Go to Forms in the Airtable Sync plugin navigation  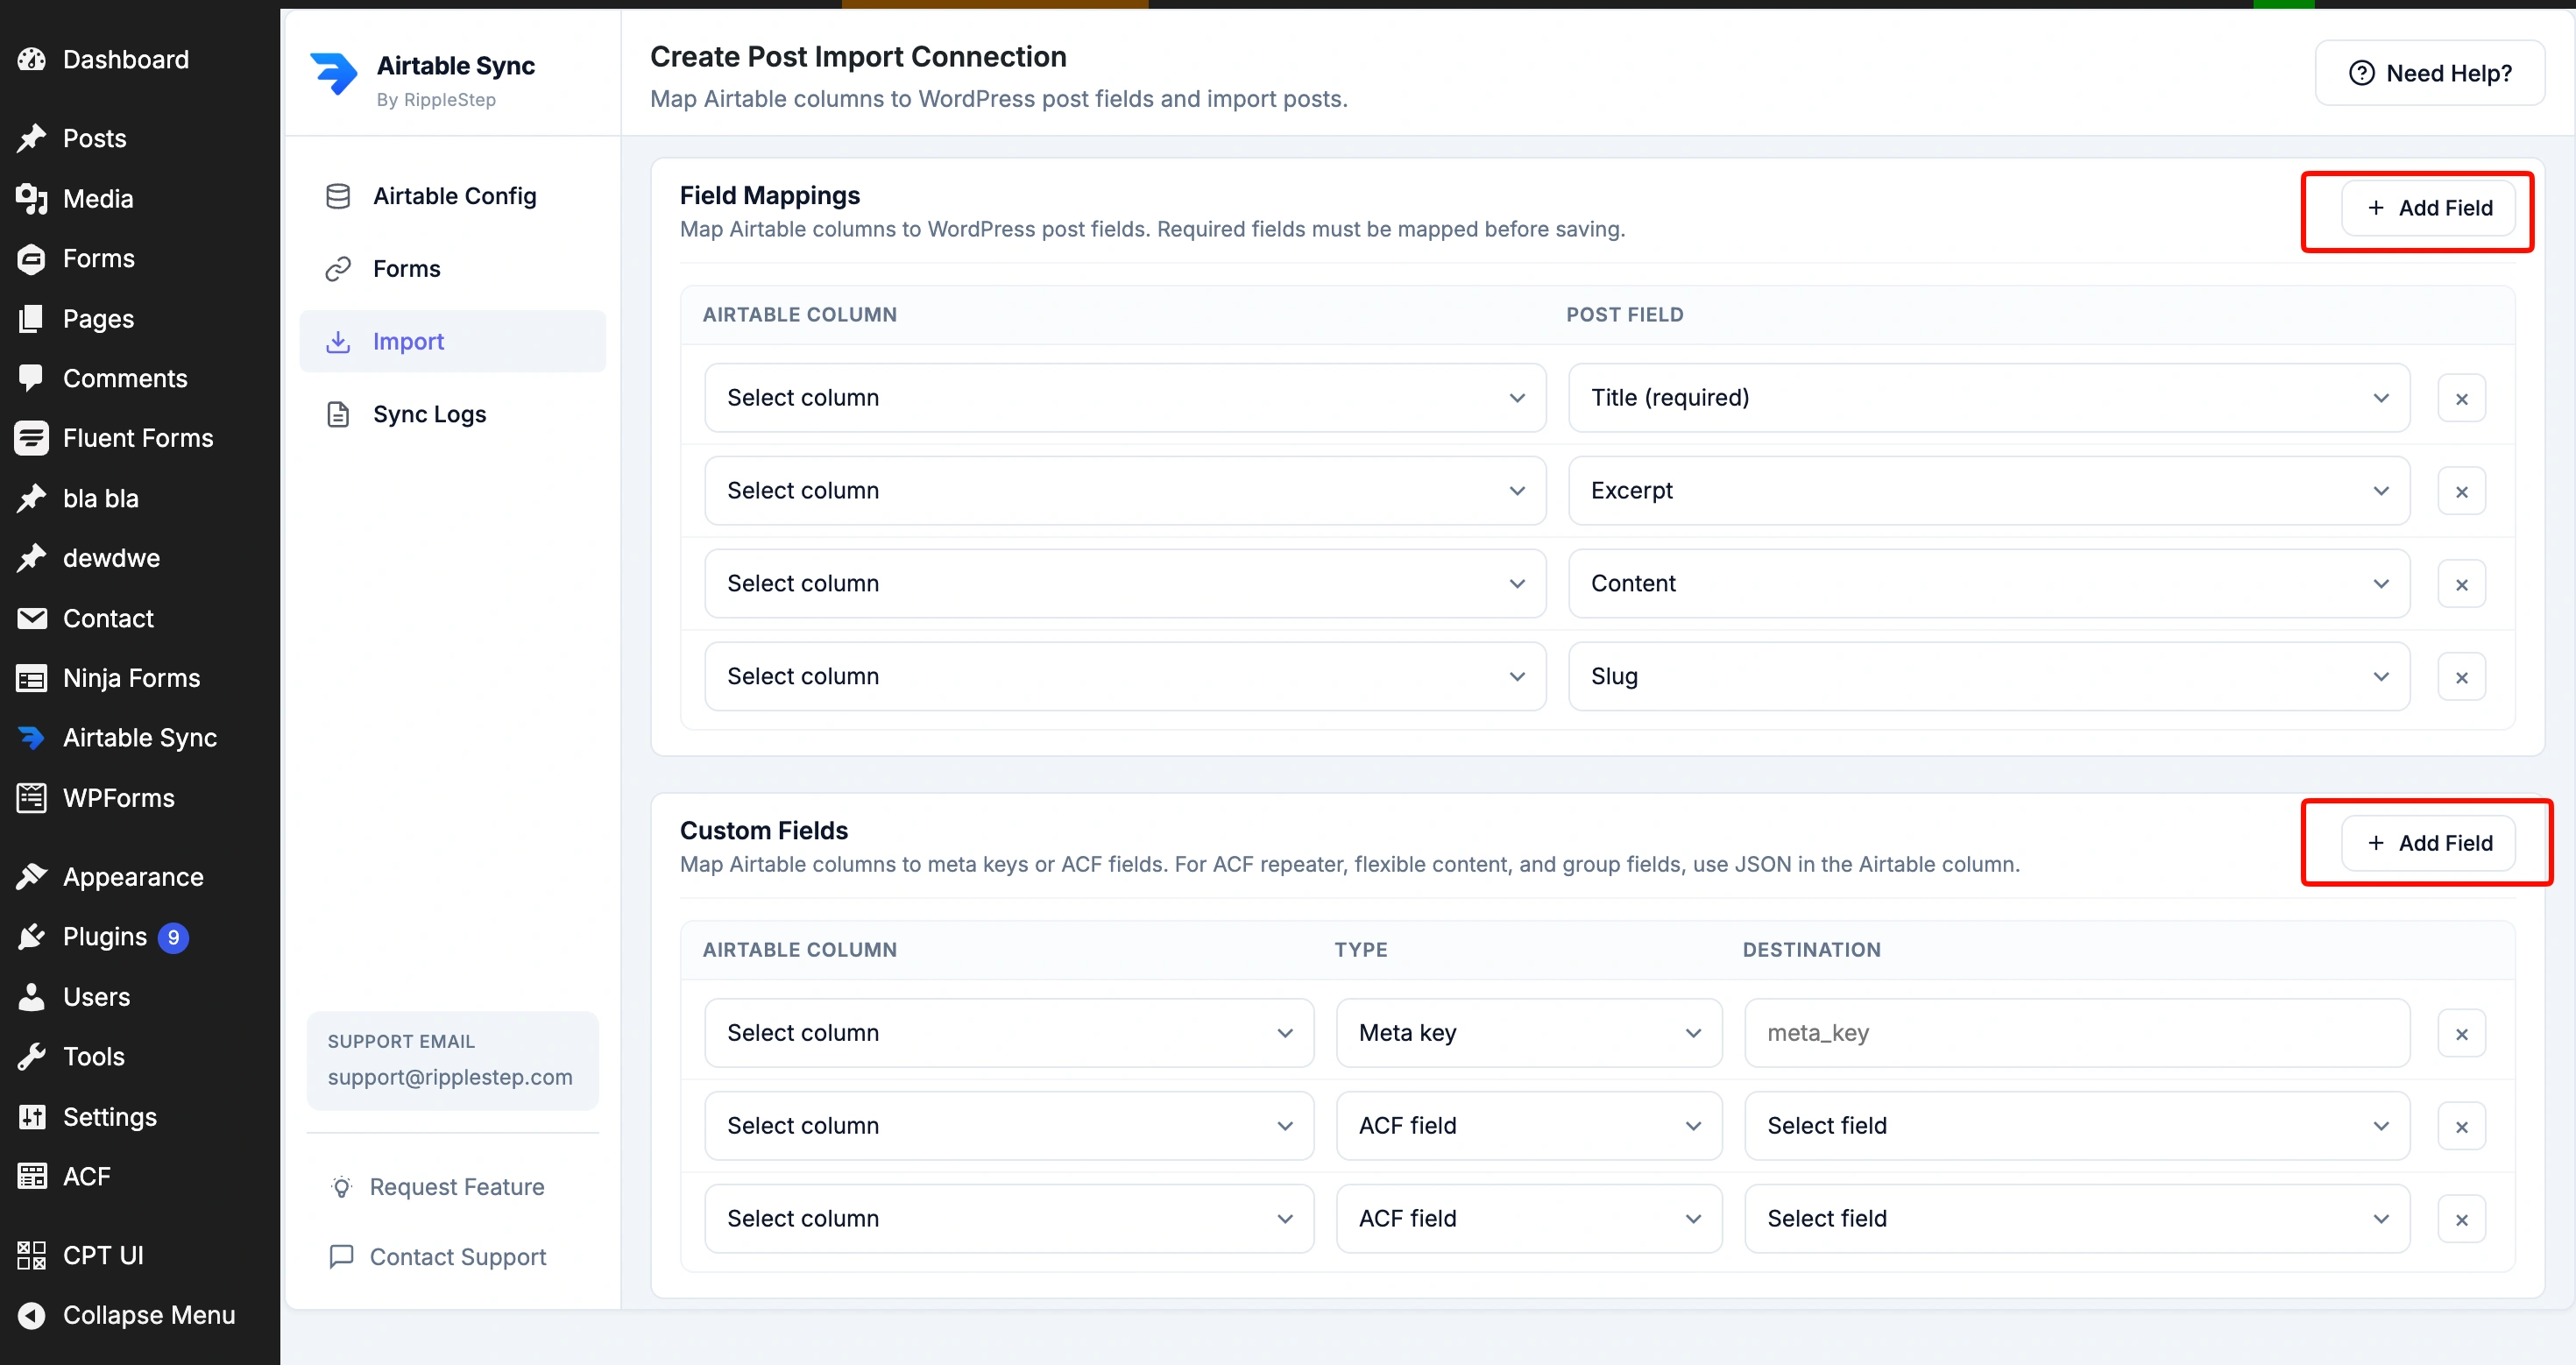[452, 269]
